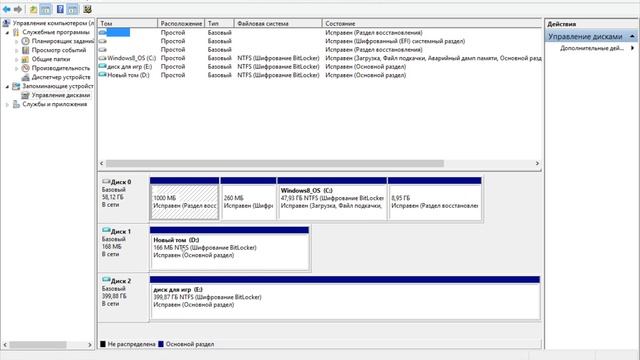Expand the Службы и приложения node

(7, 104)
